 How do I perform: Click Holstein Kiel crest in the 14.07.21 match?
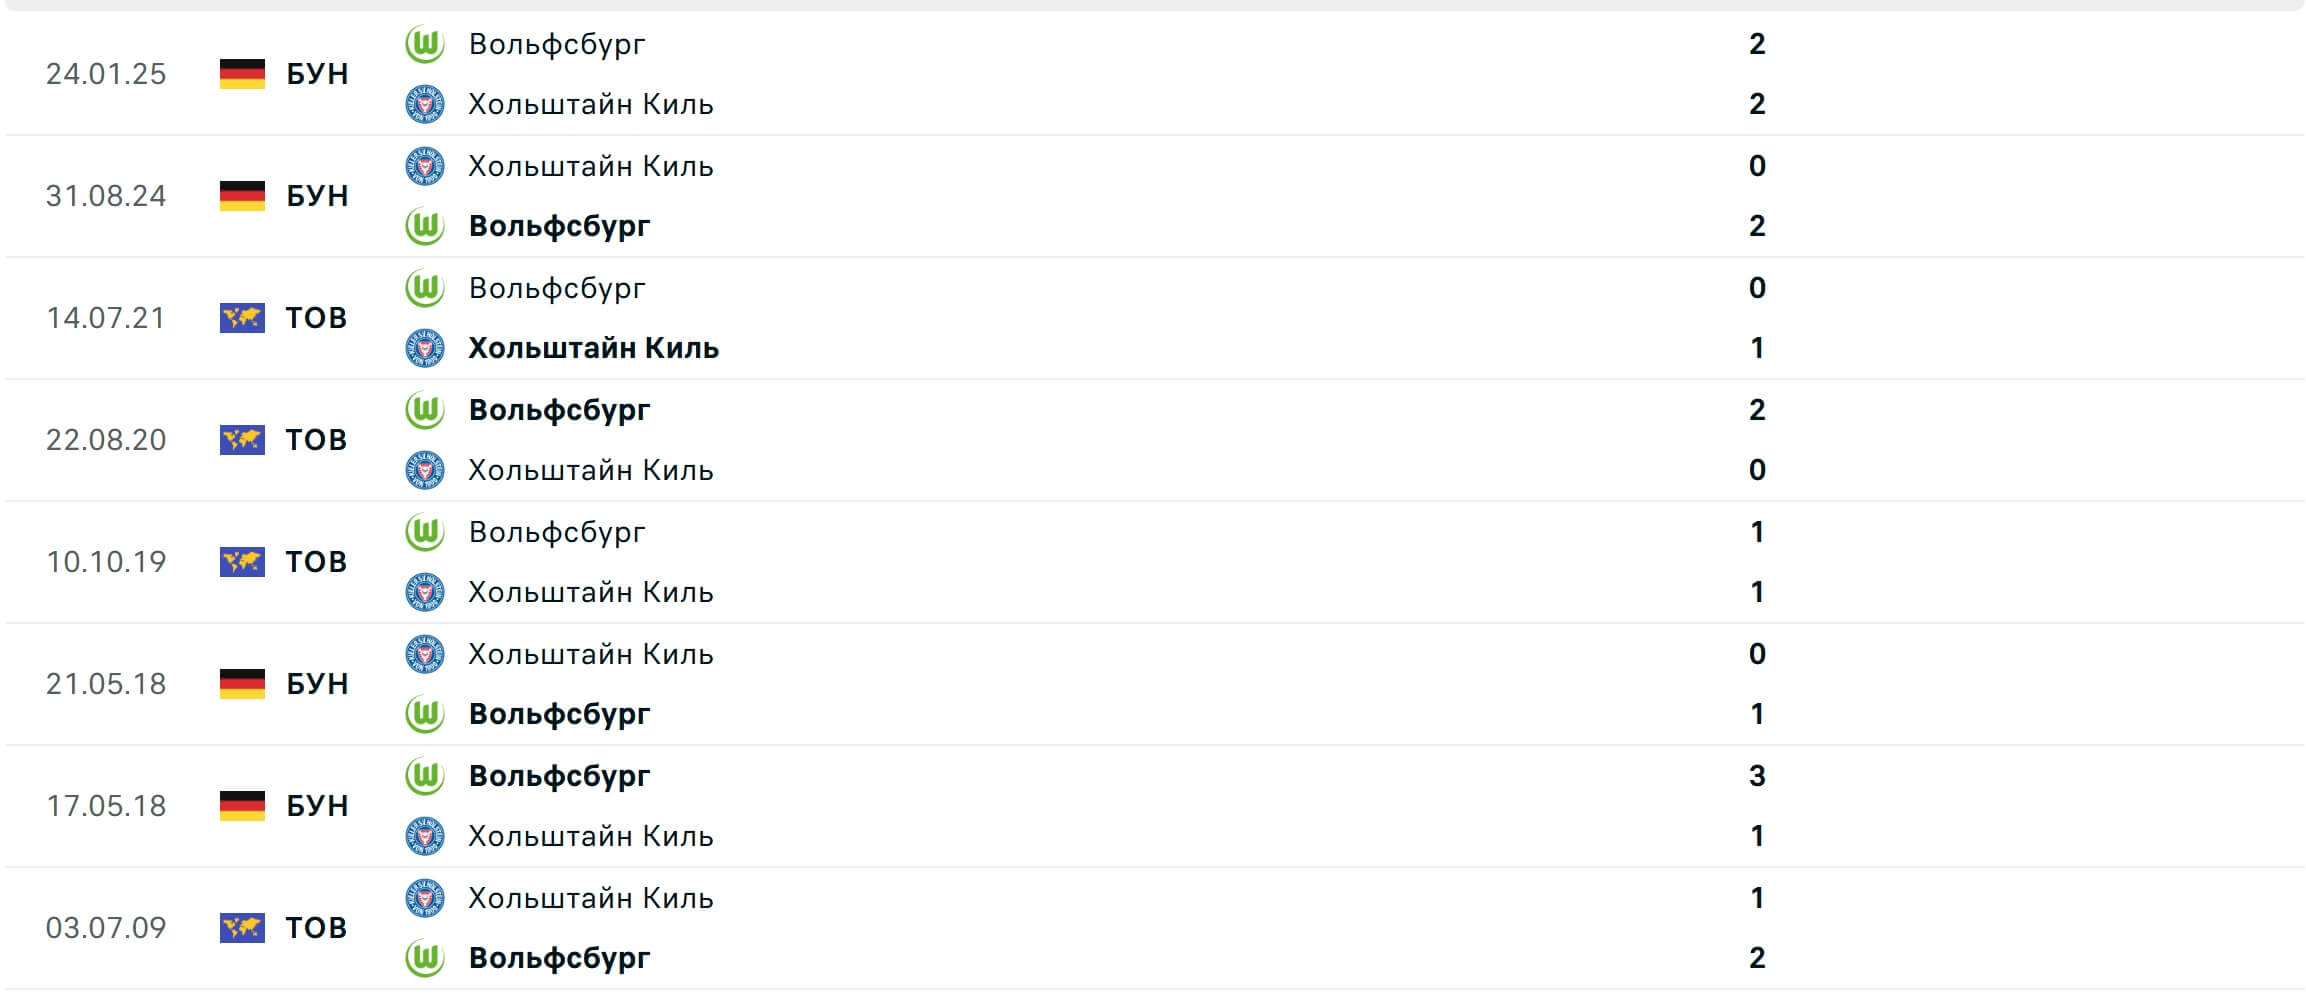[425, 348]
